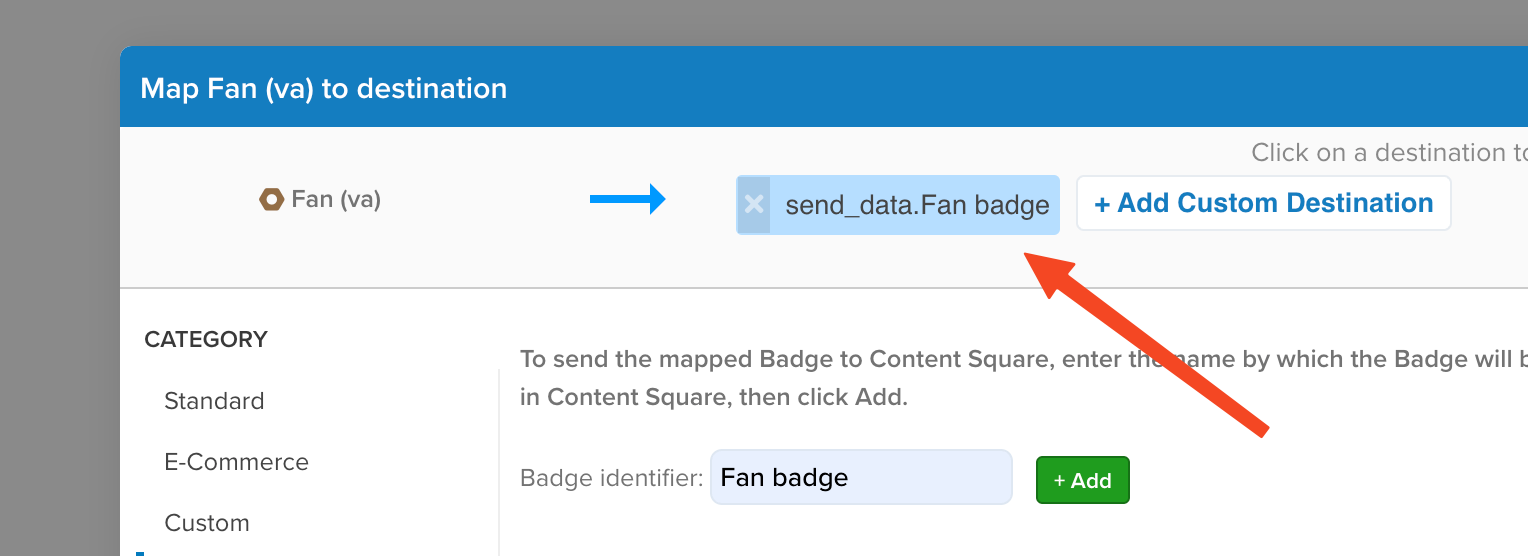Screen dimensions: 1528x556
Task: Click the Map Fan (va) to destination title
Action: click(323, 88)
